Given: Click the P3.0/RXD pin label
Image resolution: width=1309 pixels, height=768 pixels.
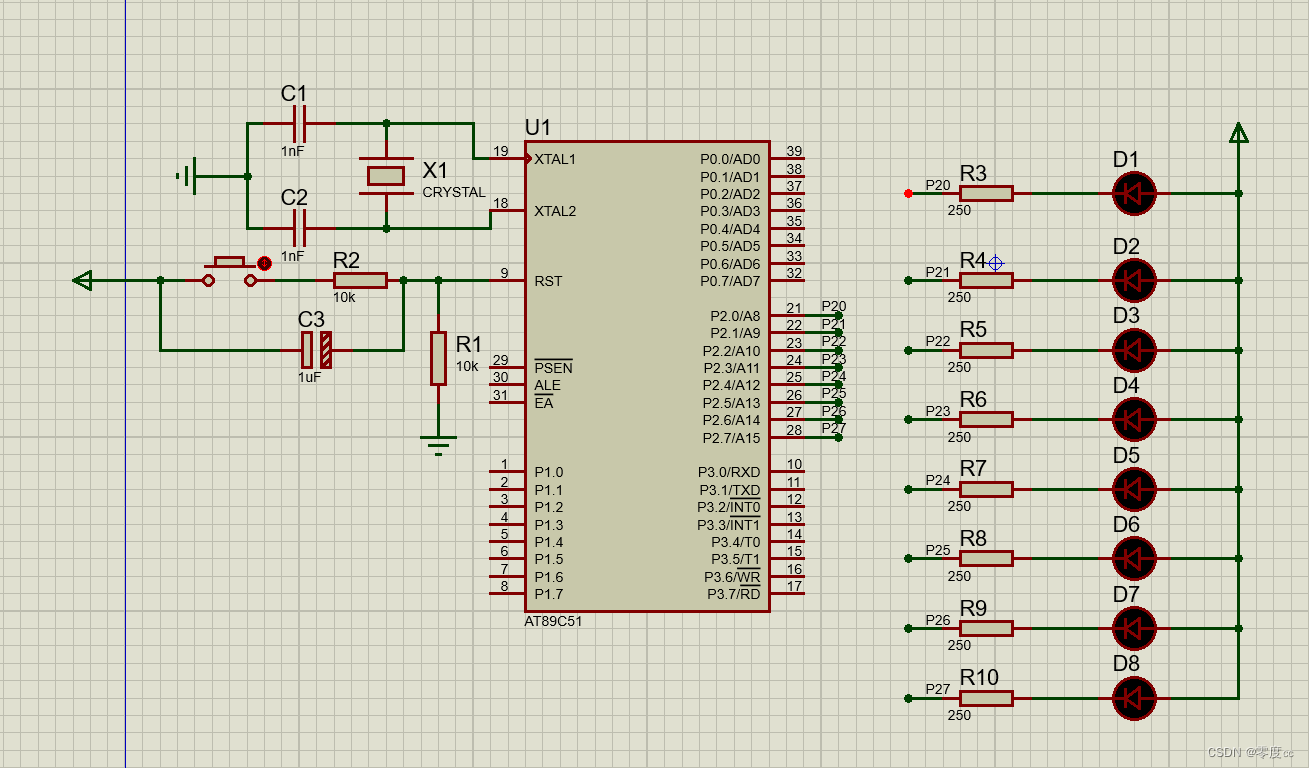Looking at the screenshot, I should click(729, 472).
